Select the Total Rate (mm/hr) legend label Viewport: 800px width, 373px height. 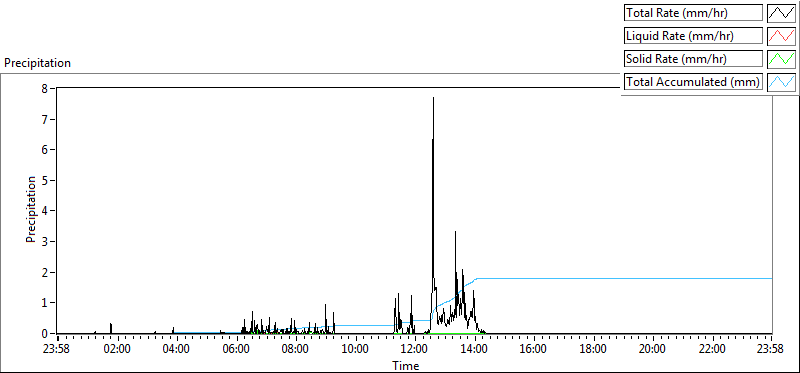coord(693,13)
